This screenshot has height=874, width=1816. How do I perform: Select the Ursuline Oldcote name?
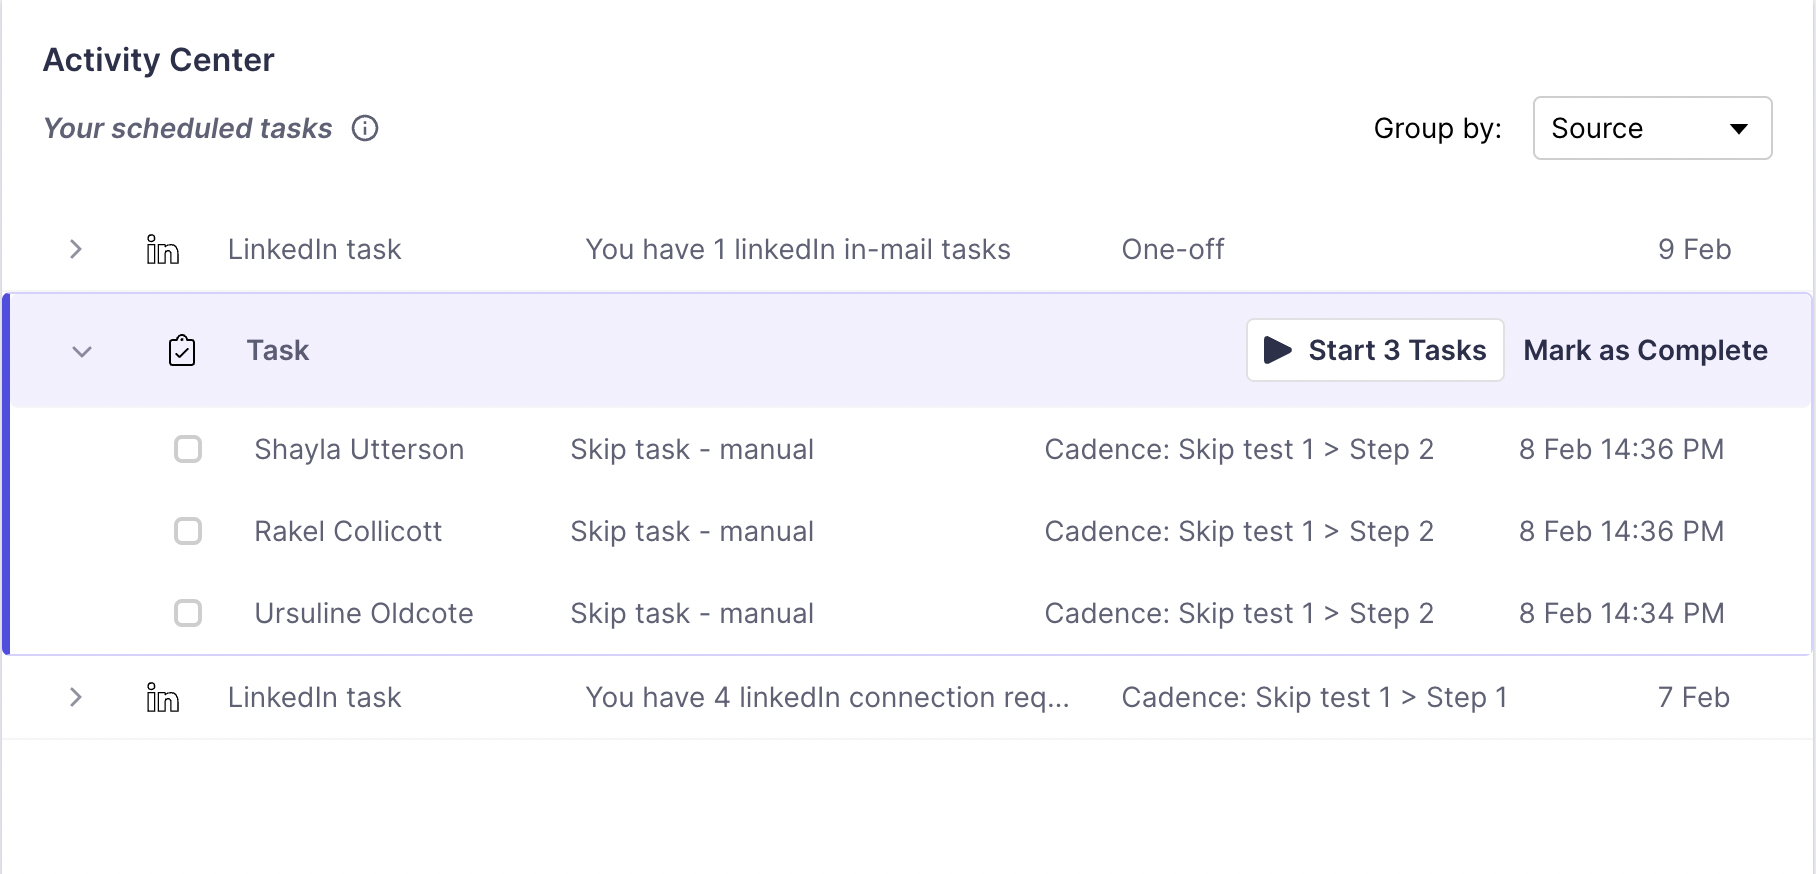(x=364, y=613)
